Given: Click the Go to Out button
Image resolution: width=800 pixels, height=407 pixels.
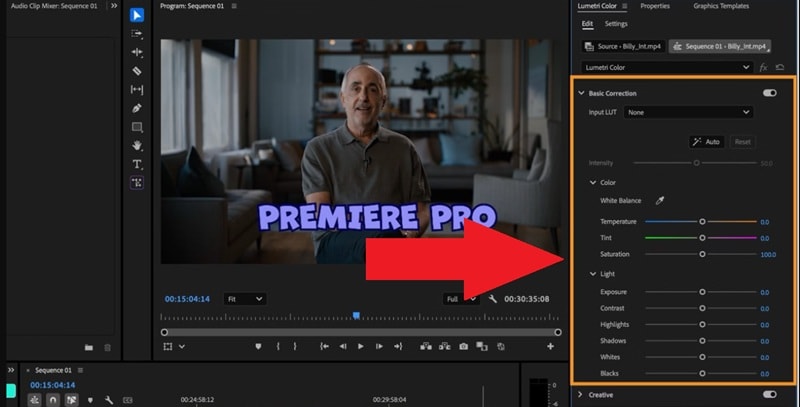Looking at the screenshot, I should click(x=398, y=346).
